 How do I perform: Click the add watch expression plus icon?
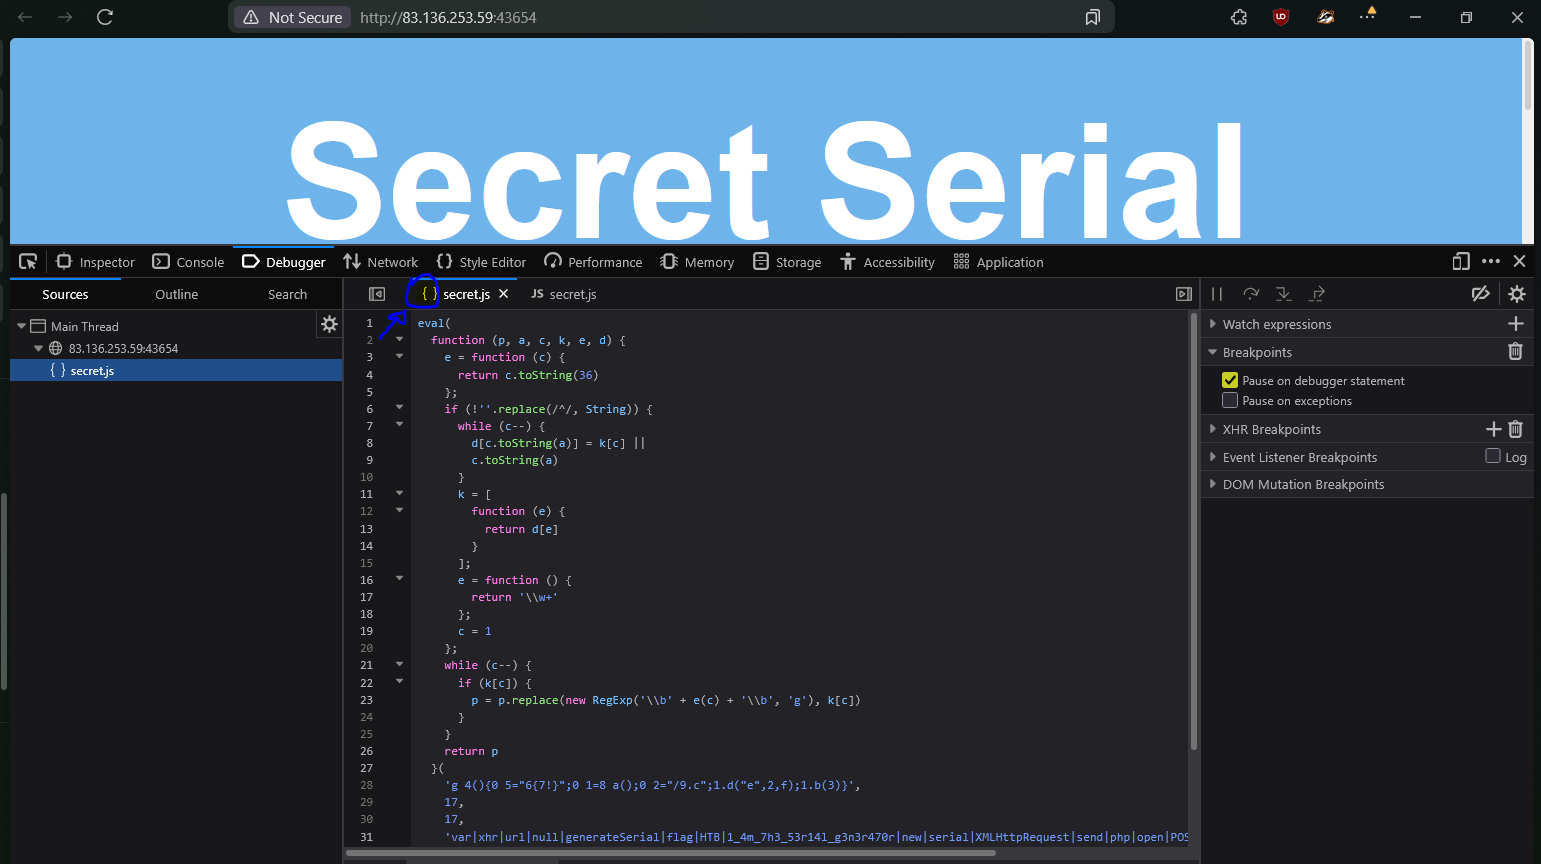pos(1516,324)
